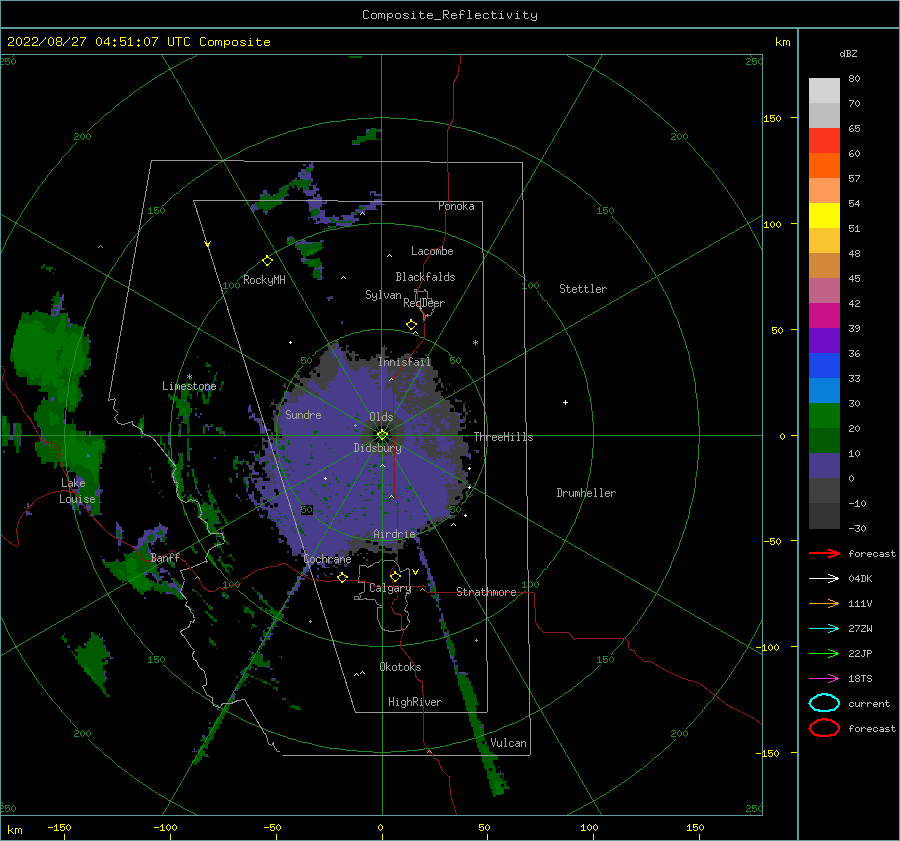
Task: Select the white 04DK arrow legend icon
Action: [824, 579]
